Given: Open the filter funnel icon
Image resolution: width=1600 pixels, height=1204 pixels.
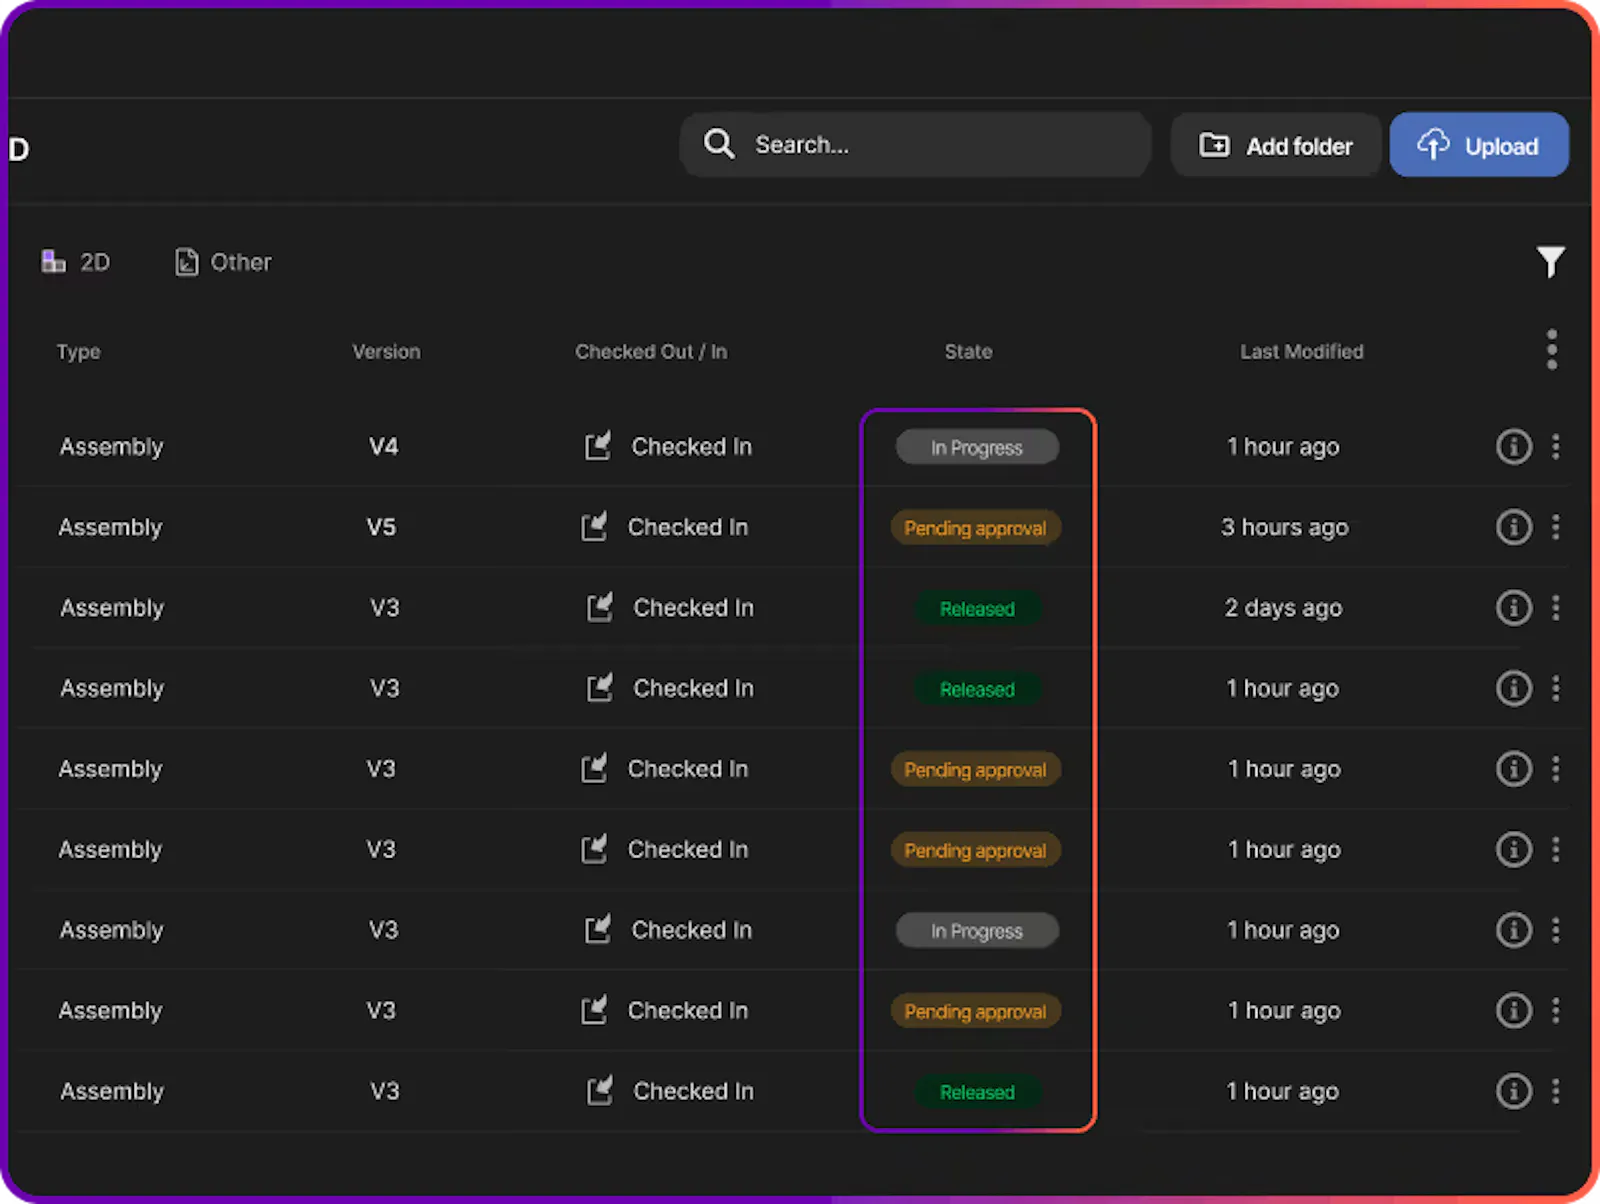Looking at the screenshot, I should click(1550, 262).
